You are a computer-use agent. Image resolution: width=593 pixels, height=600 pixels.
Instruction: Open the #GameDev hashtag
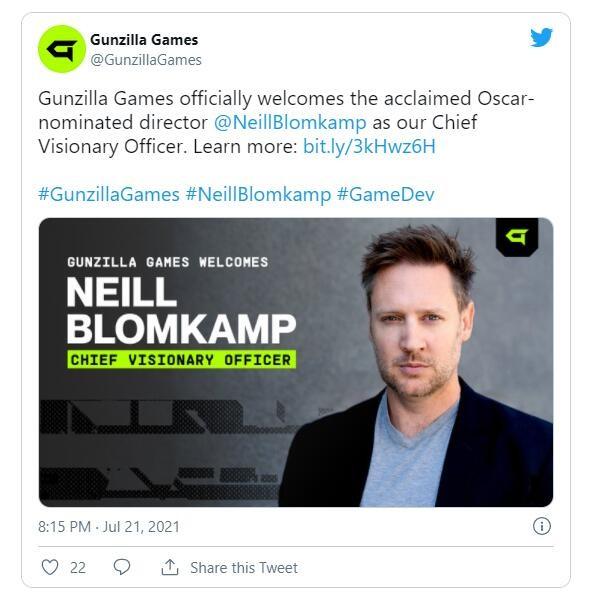(x=386, y=194)
